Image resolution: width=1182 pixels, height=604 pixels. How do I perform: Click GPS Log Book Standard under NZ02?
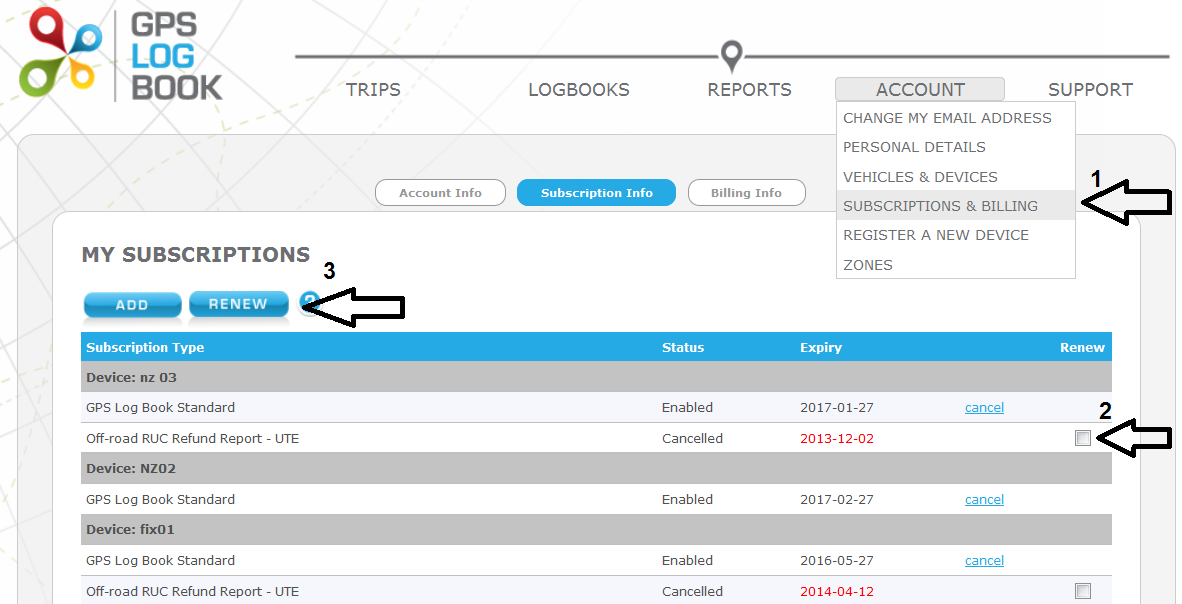[161, 499]
